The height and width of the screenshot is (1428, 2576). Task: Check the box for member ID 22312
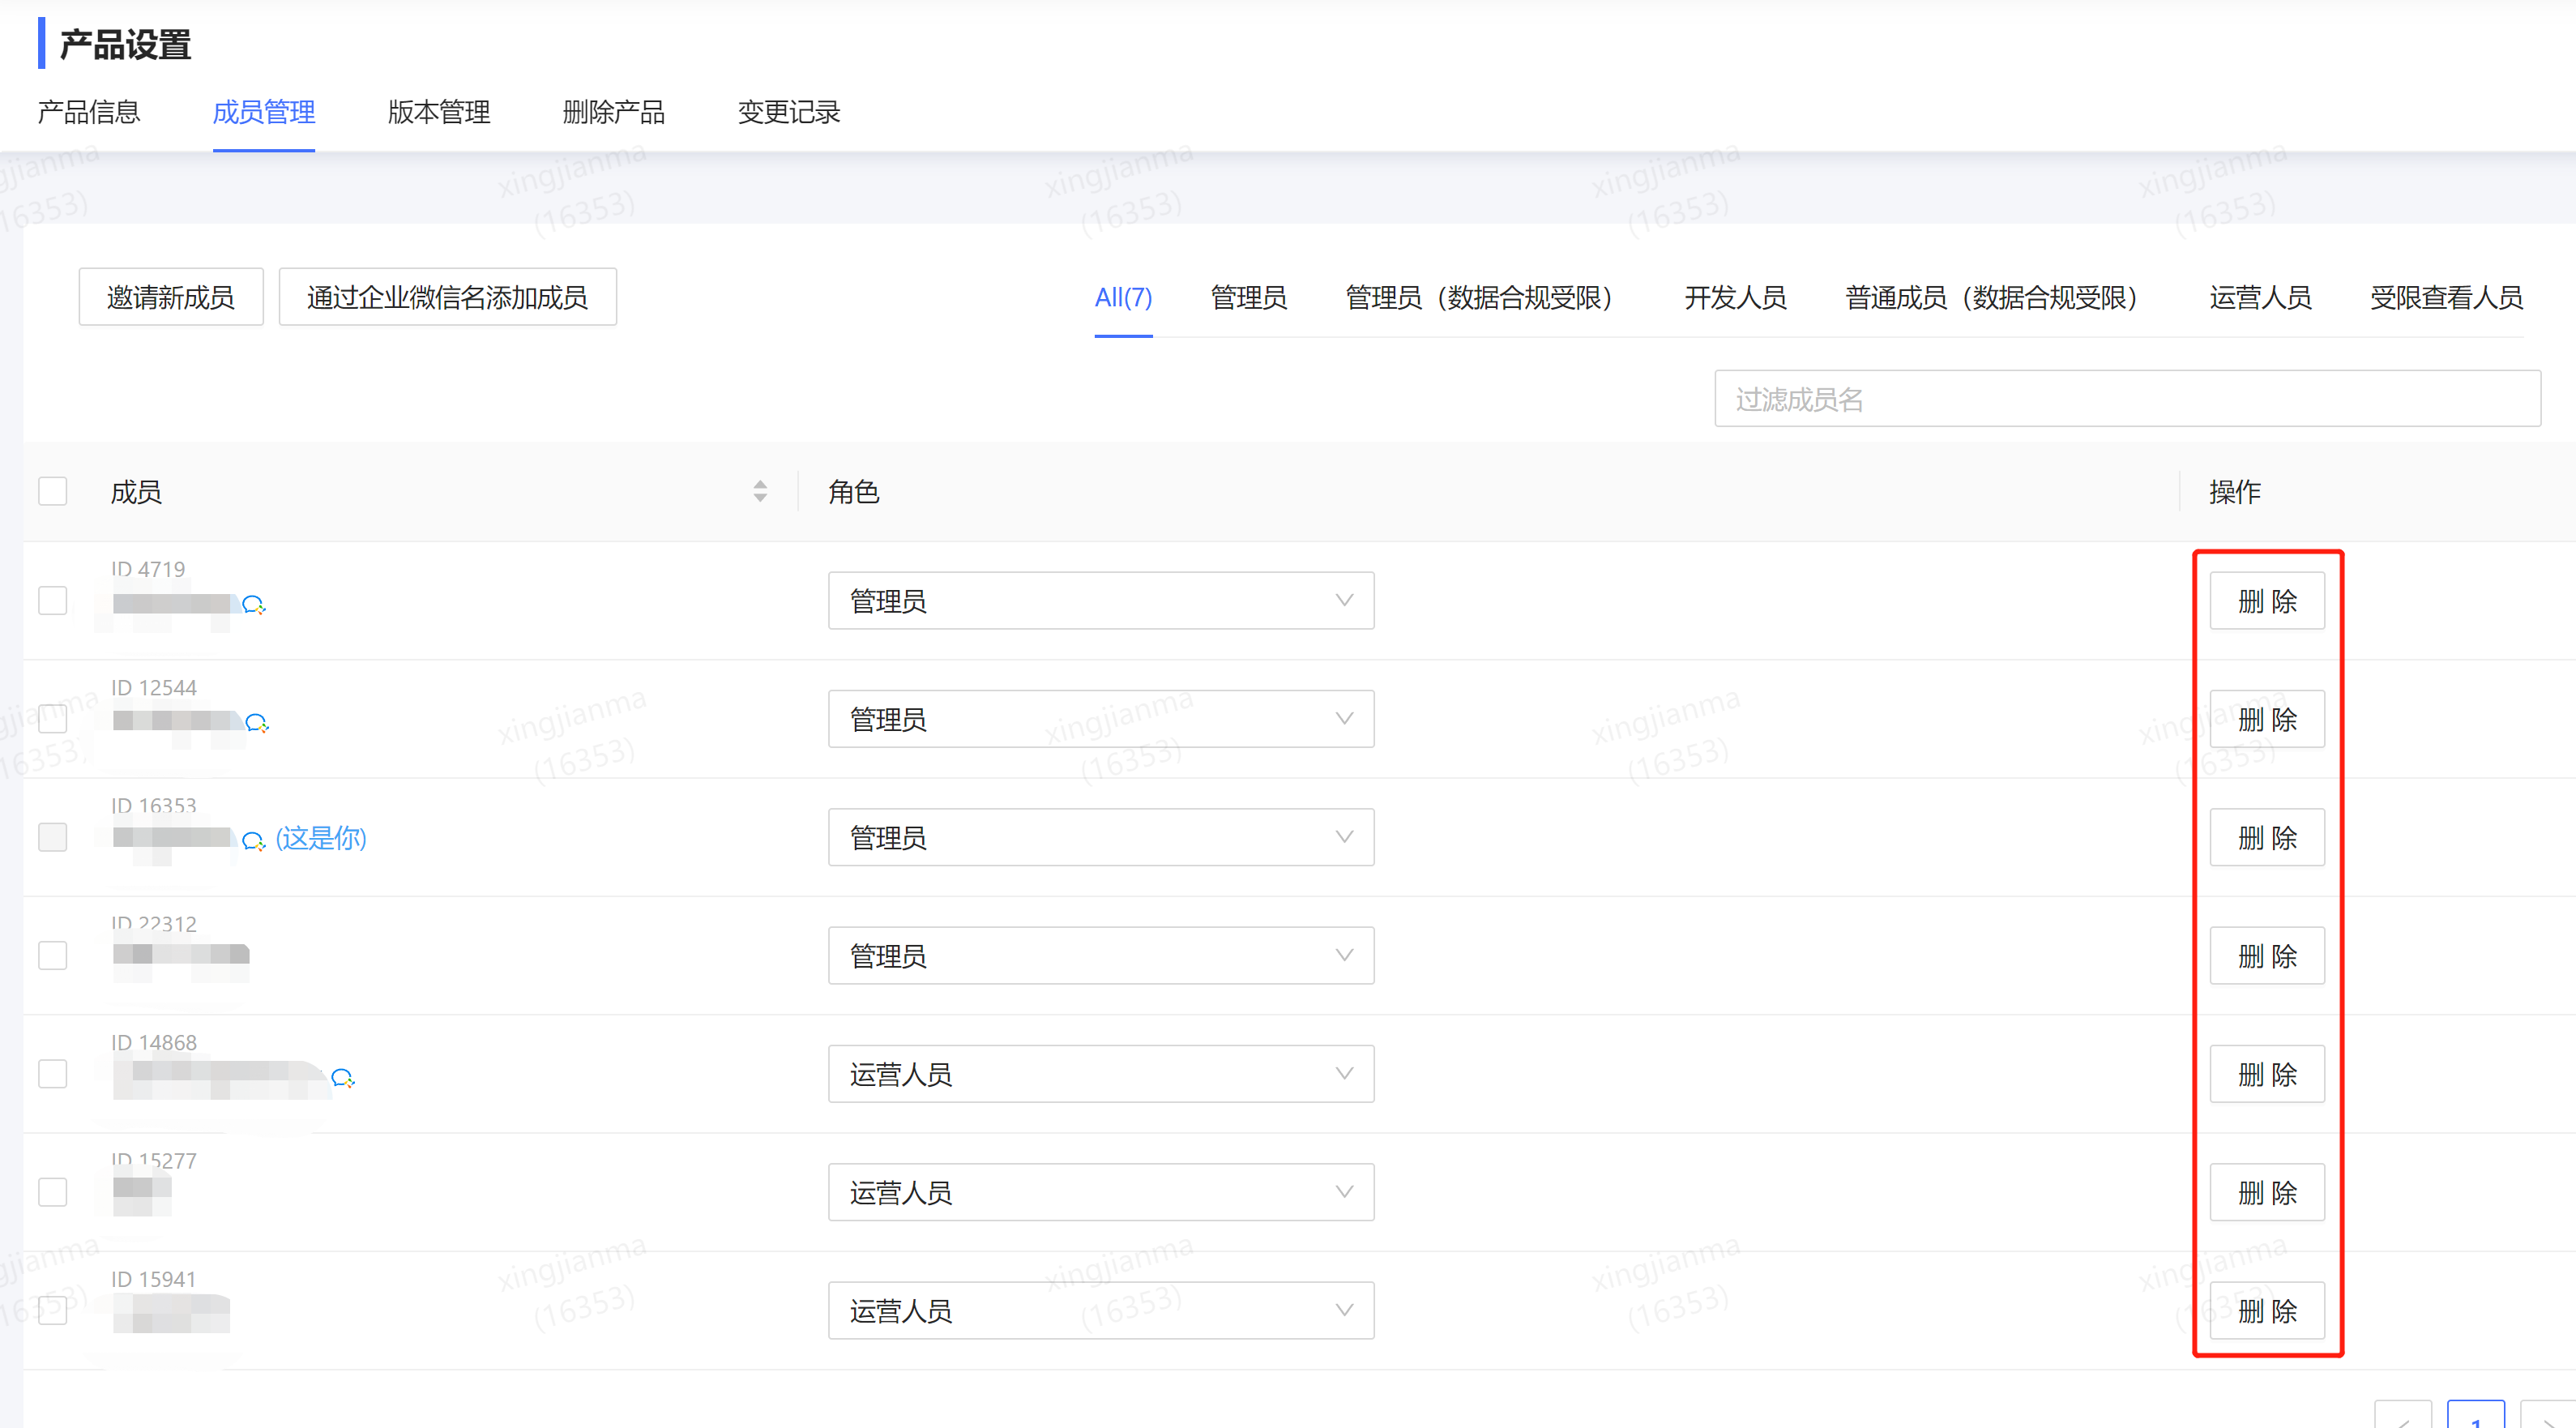[x=53, y=956]
